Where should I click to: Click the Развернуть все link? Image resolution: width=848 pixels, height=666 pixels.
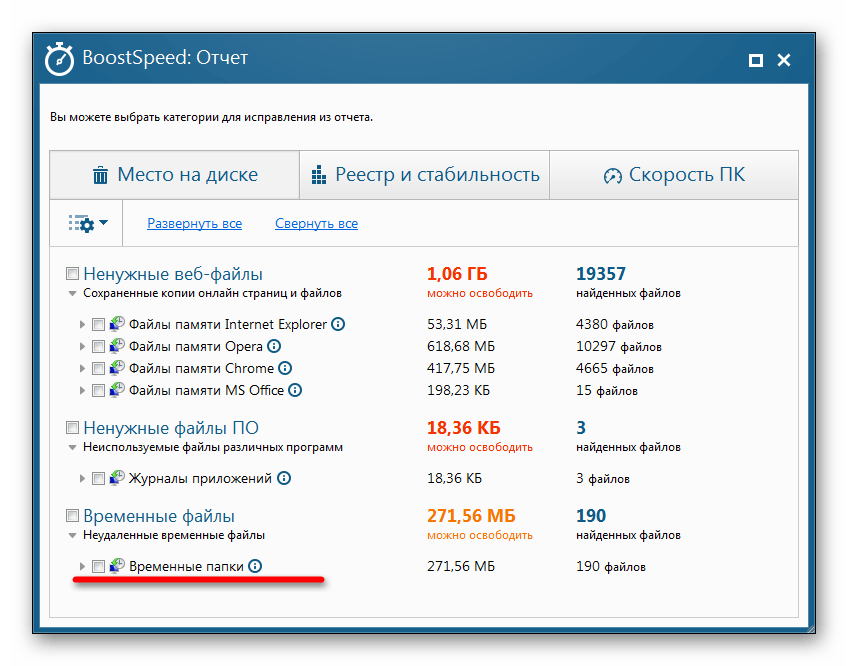(194, 224)
